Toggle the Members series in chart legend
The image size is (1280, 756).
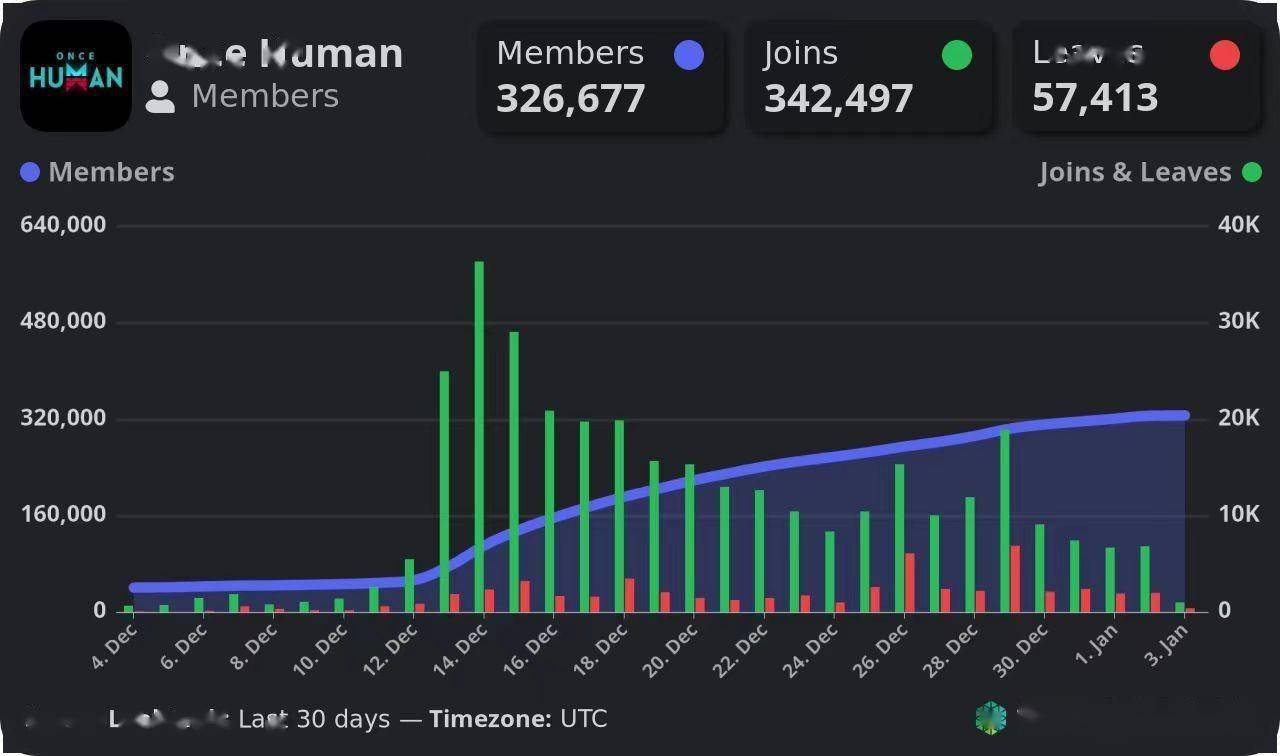[98, 172]
